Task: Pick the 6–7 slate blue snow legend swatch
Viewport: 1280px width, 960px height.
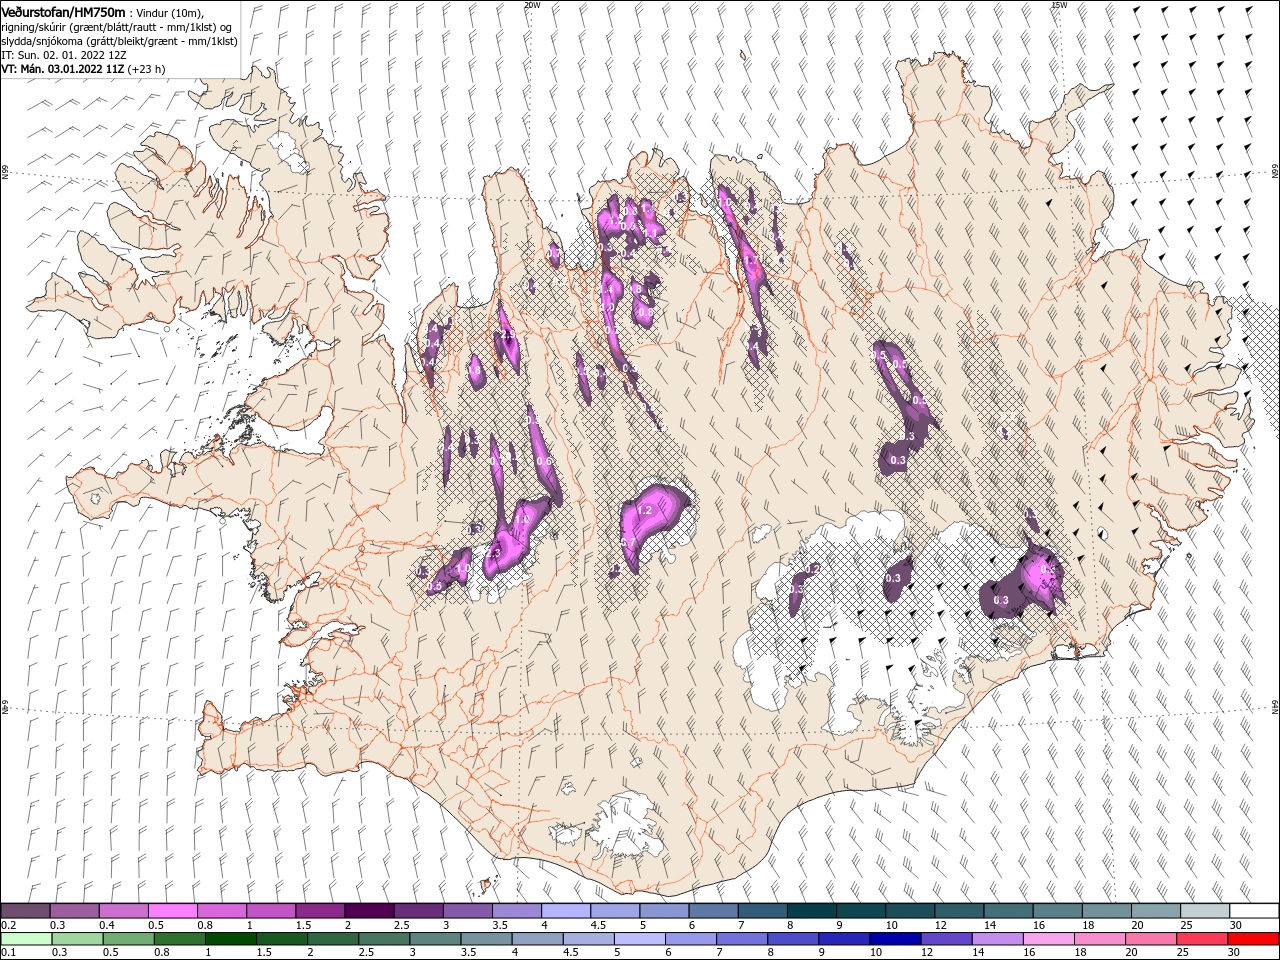Action: tap(713, 911)
